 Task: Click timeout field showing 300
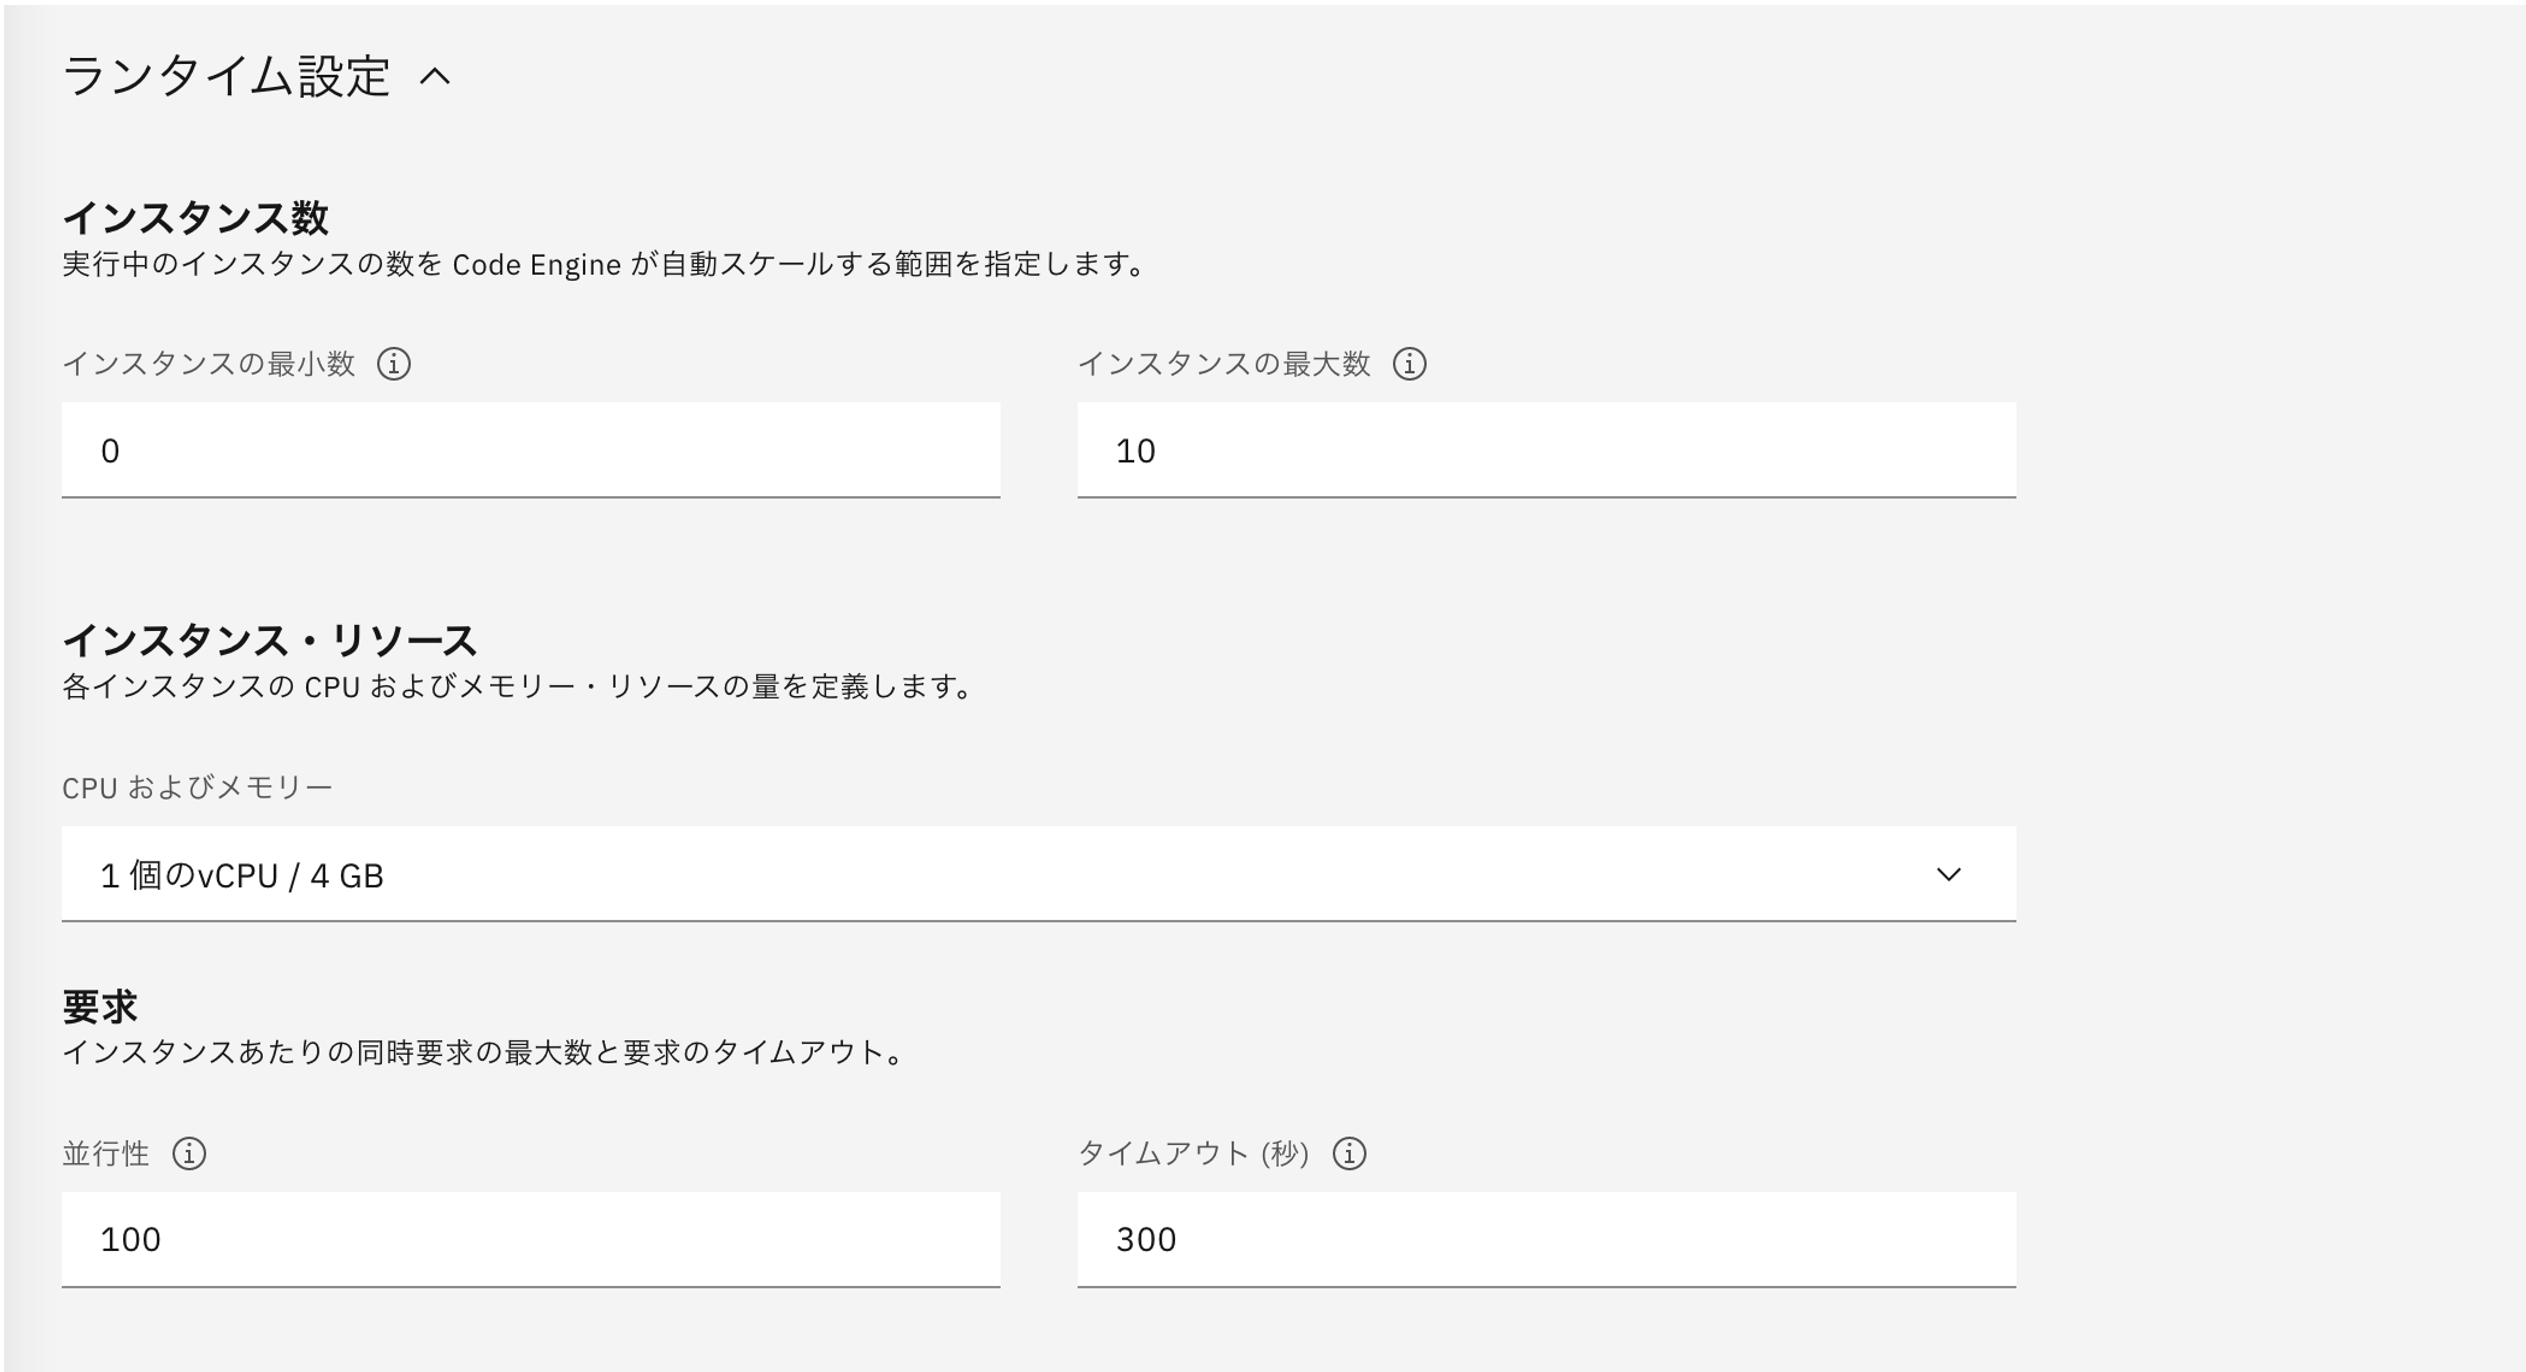1545,1239
